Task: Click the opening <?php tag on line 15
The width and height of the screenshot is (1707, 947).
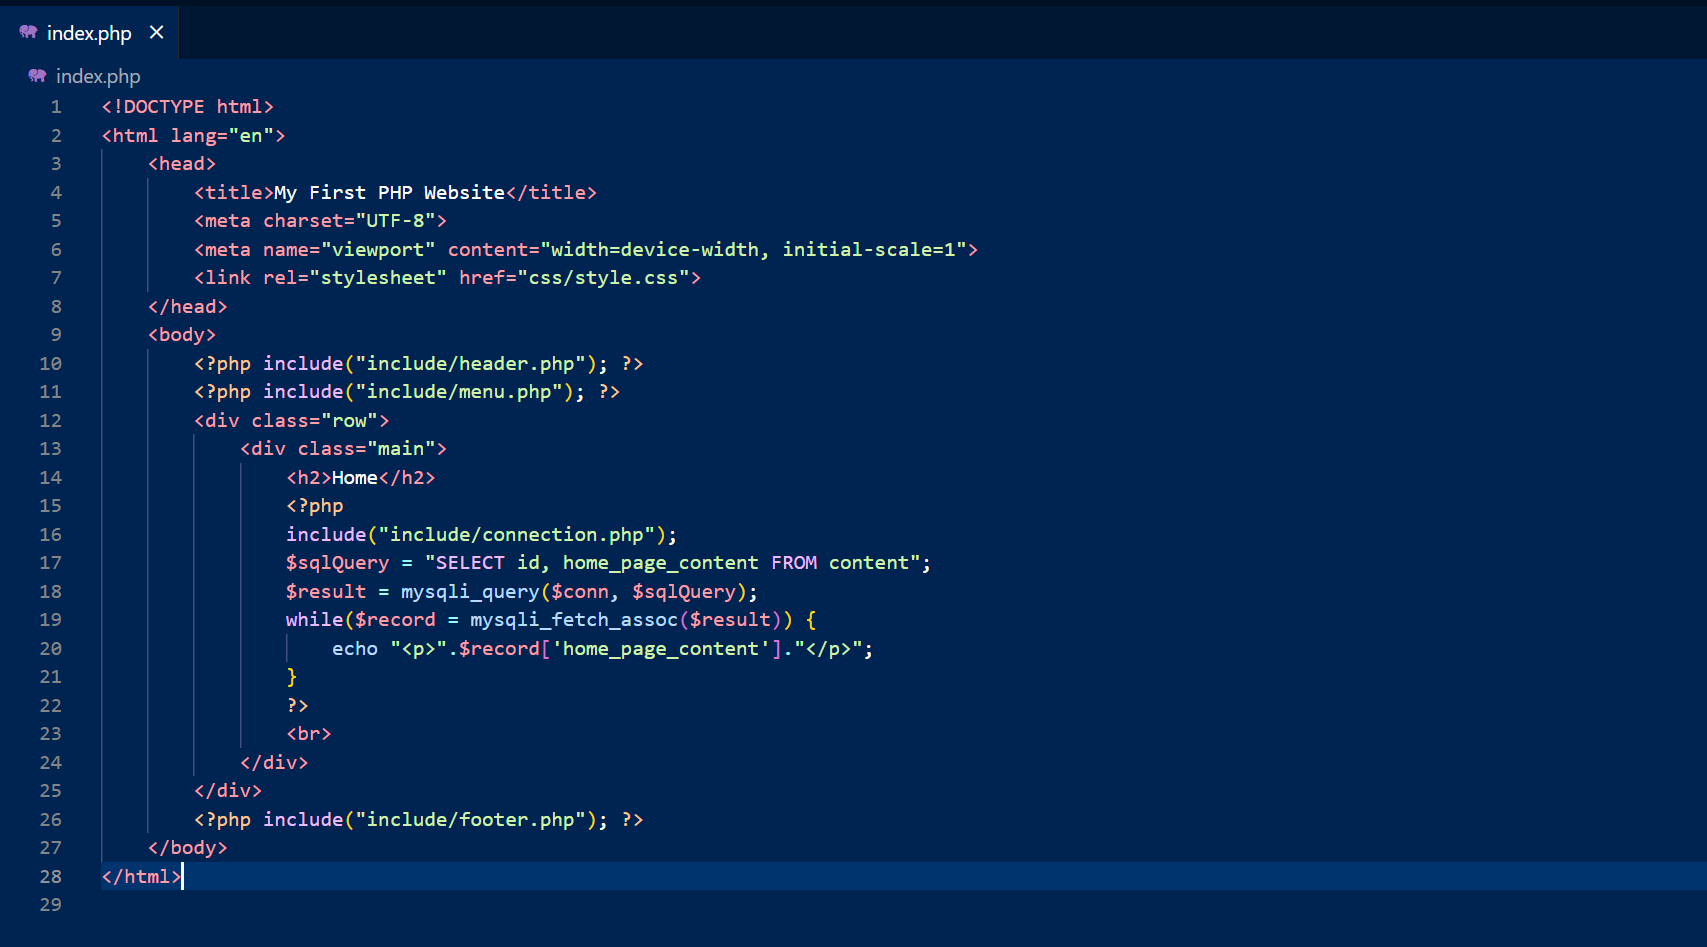Action: click(x=315, y=506)
